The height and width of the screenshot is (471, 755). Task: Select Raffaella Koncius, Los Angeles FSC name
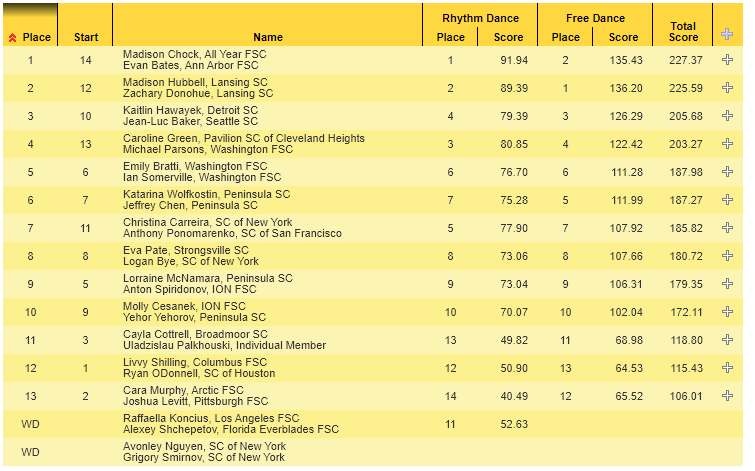(211, 418)
